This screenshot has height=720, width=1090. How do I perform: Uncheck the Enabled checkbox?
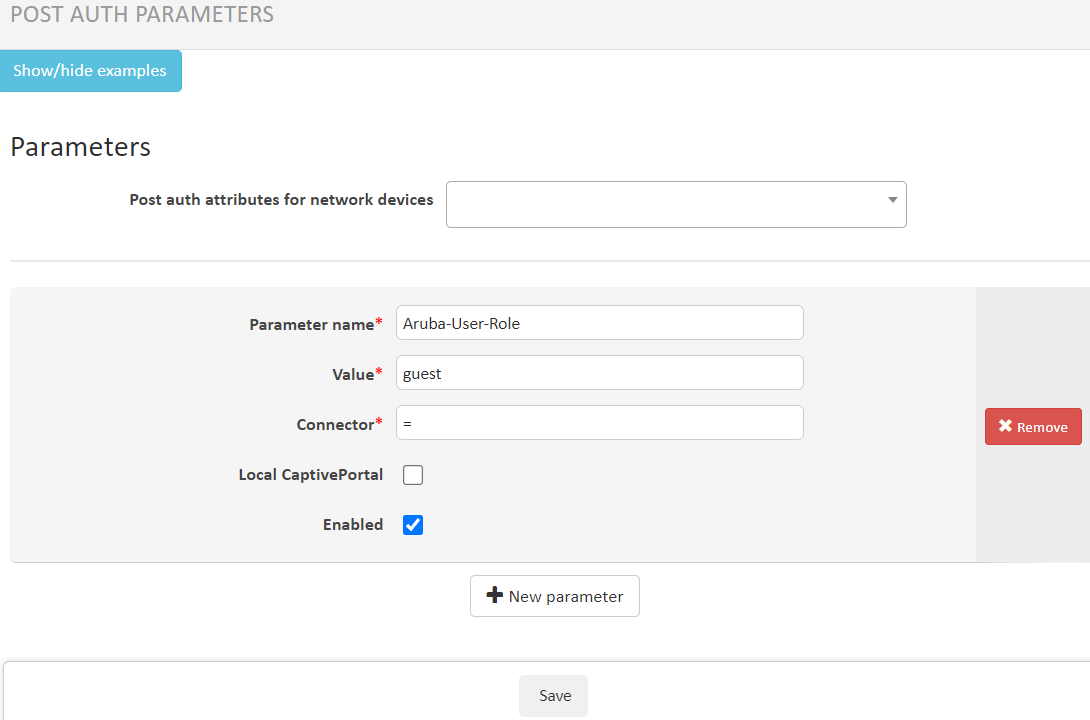pyautogui.click(x=413, y=525)
